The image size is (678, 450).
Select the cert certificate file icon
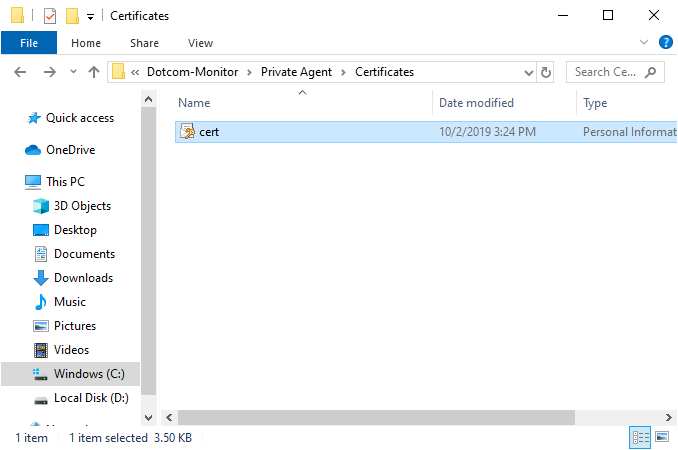[187, 131]
